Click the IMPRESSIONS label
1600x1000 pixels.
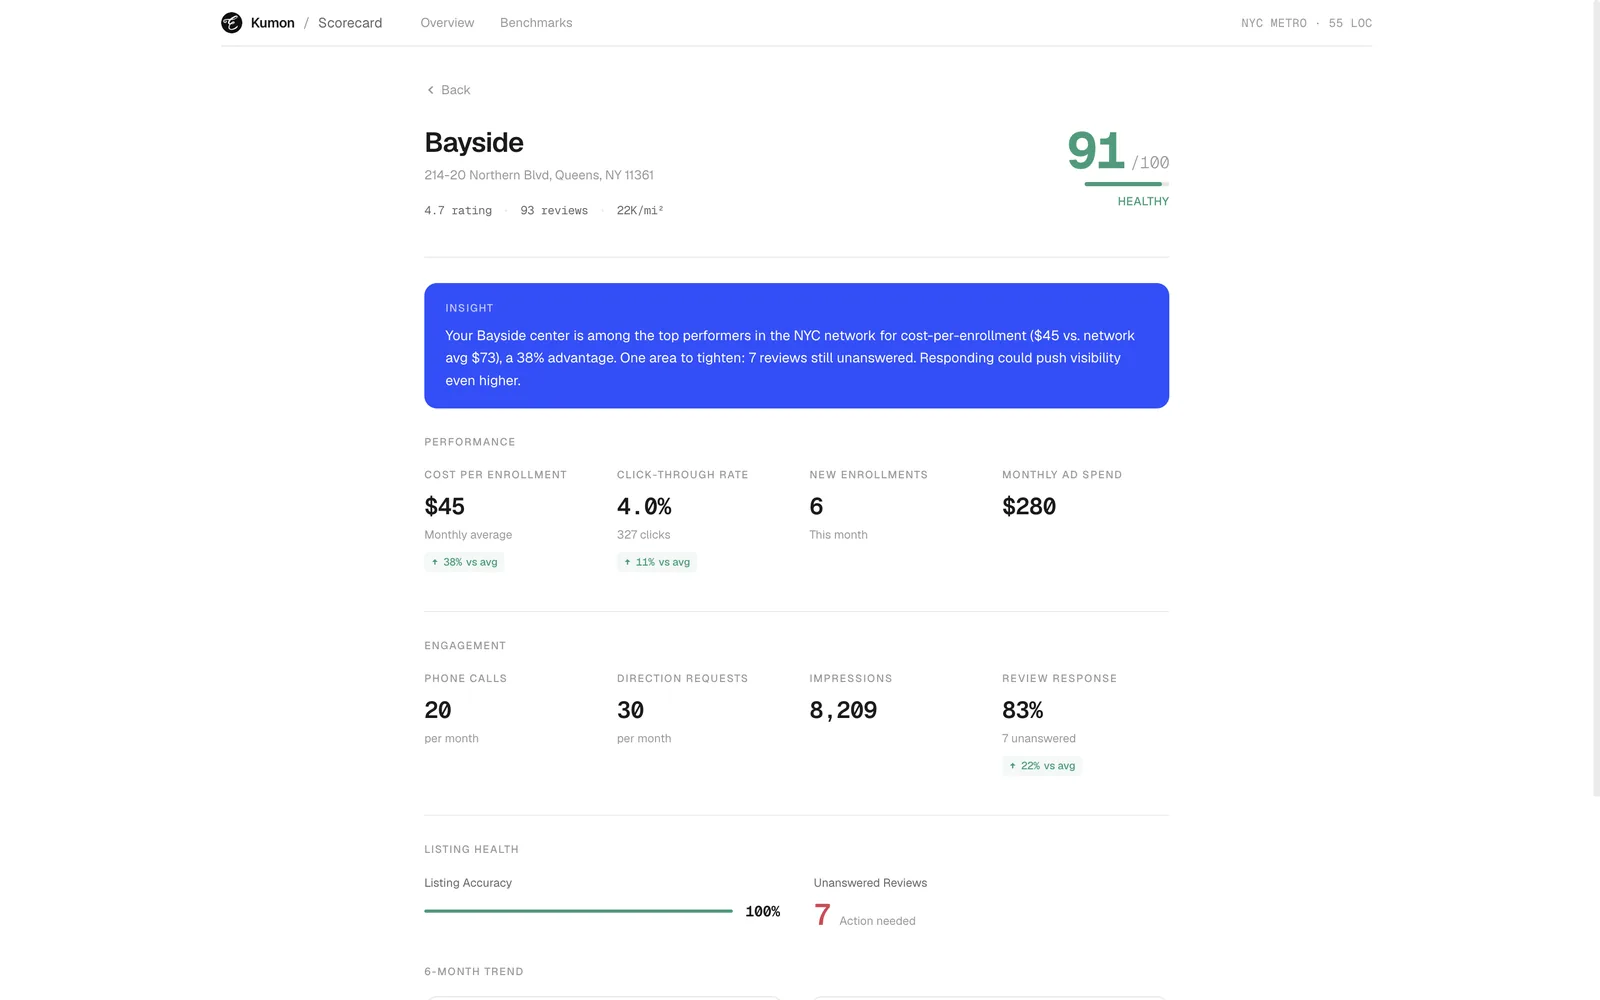(x=851, y=679)
